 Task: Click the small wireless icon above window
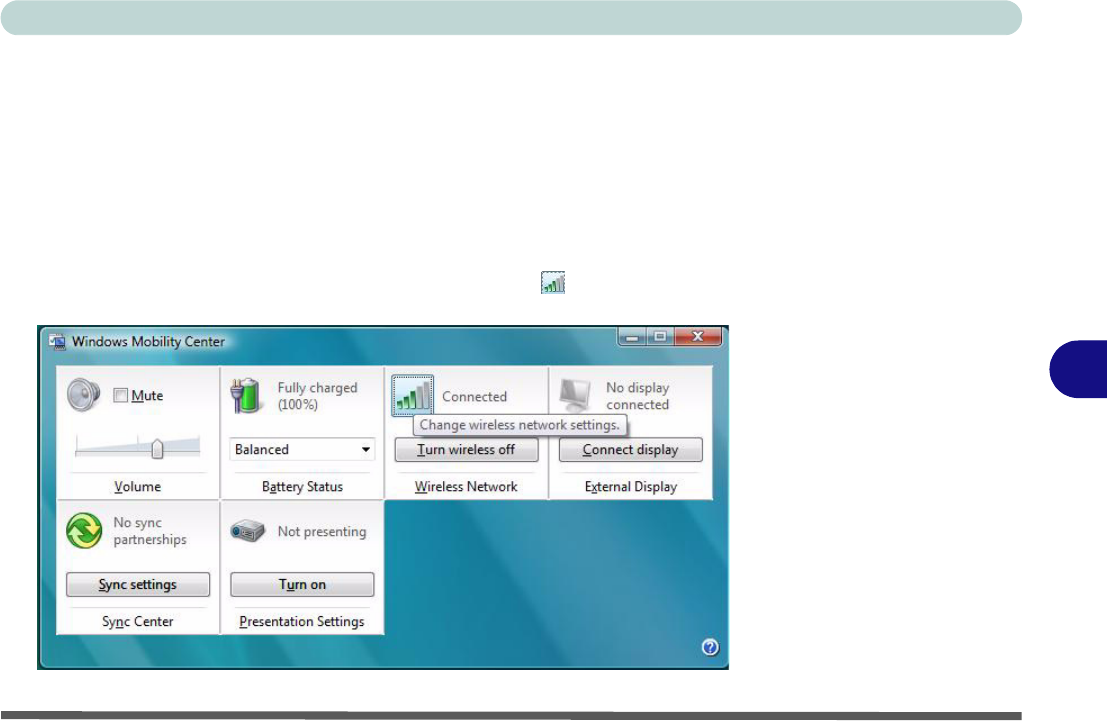pos(553,282)
